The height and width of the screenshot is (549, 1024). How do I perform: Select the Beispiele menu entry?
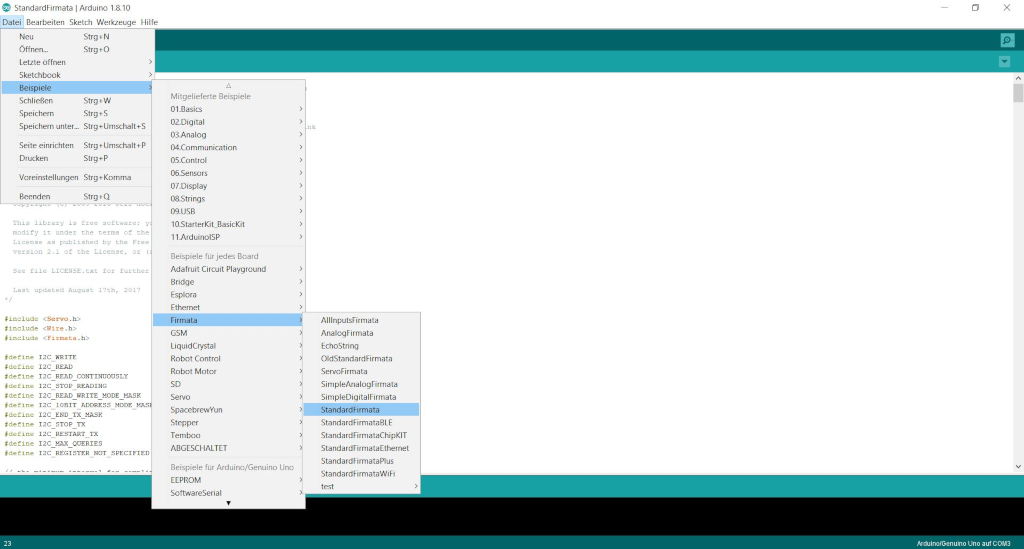click(x=77, y=87)
